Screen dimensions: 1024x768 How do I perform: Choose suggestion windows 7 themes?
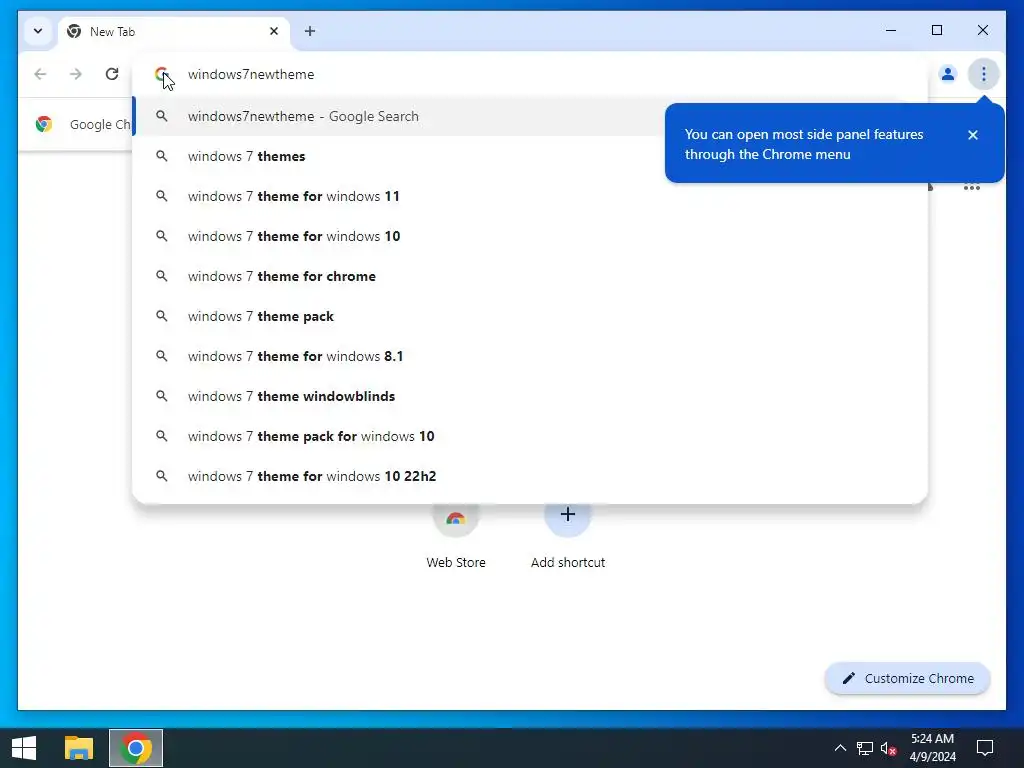530,156
